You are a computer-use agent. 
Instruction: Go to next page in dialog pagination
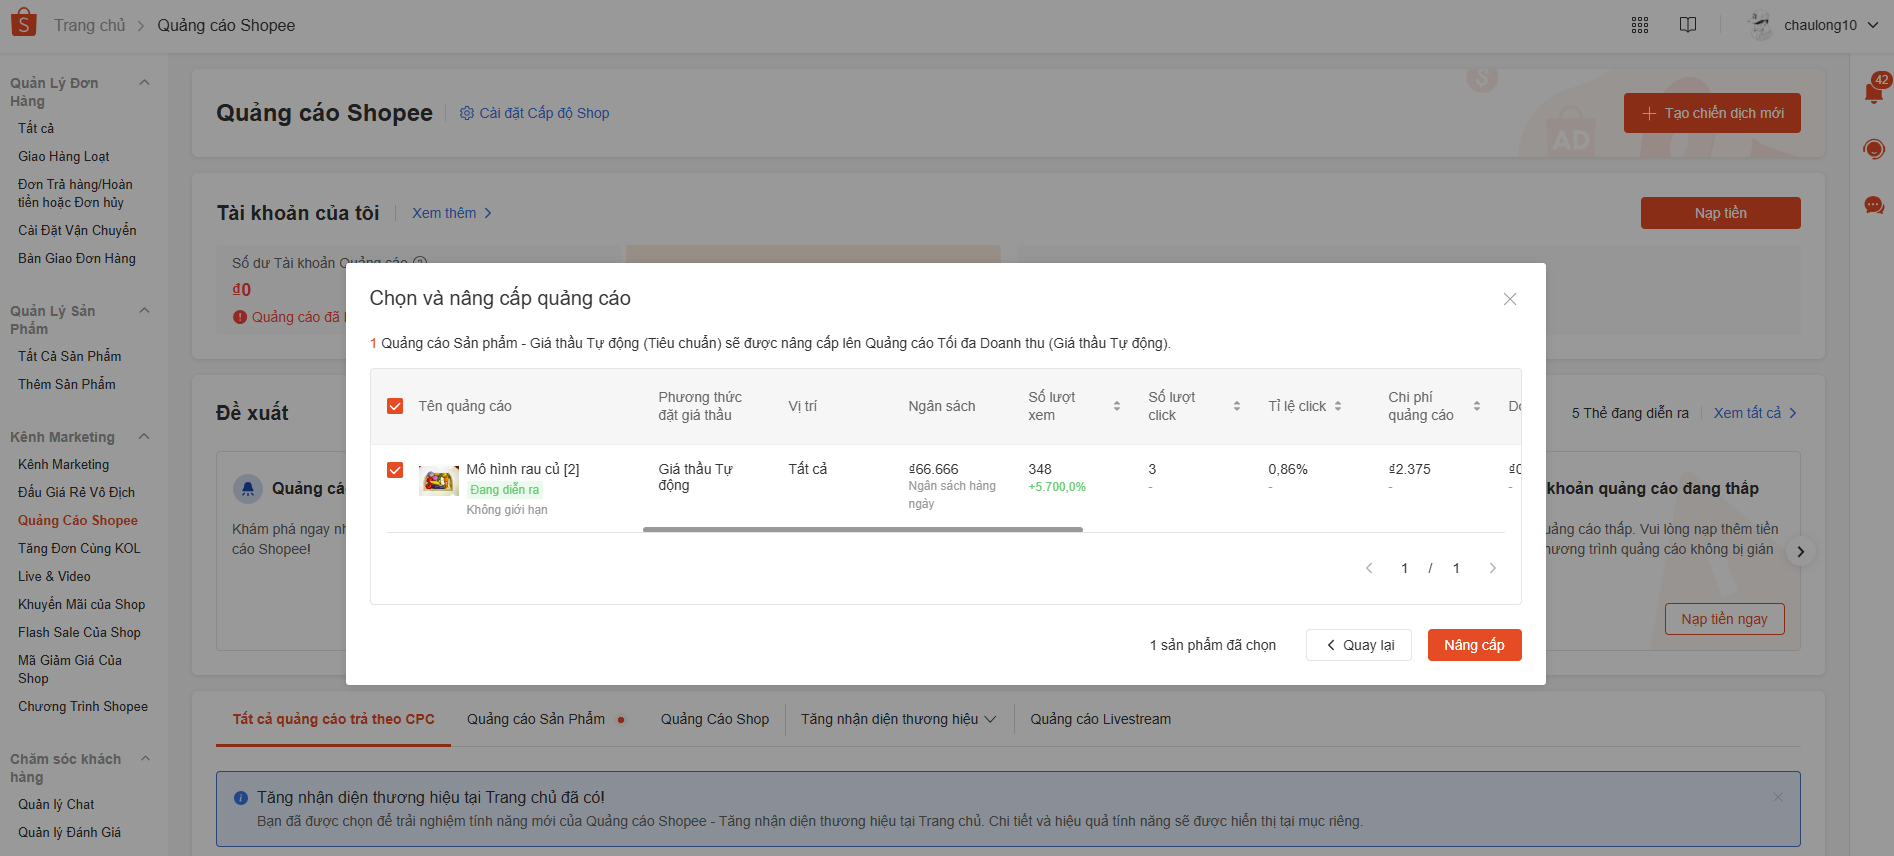coord(1493,568)
